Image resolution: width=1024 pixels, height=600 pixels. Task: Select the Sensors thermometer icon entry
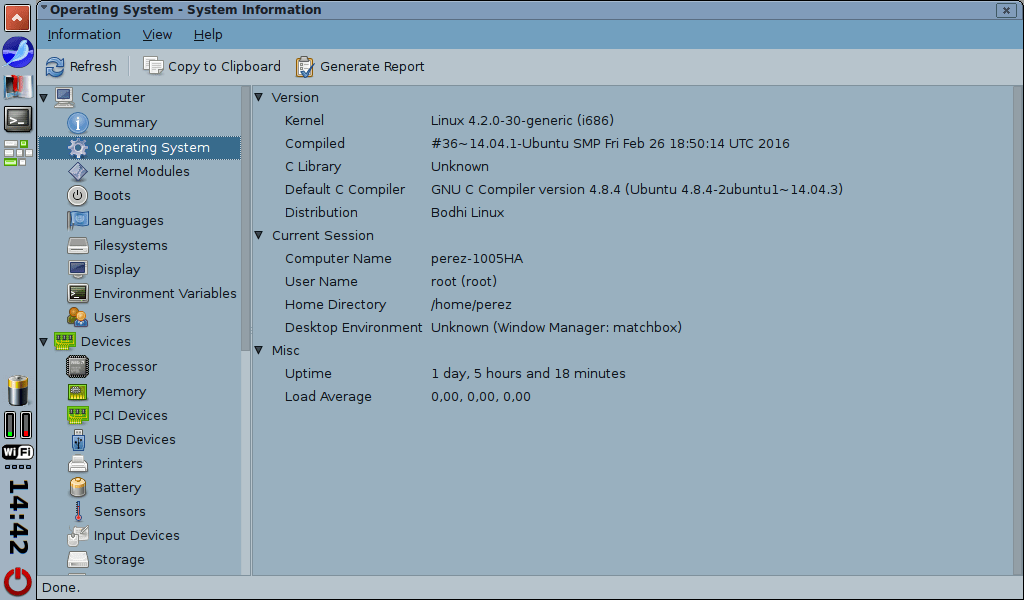pyautogui.click(x=78, y=512)
